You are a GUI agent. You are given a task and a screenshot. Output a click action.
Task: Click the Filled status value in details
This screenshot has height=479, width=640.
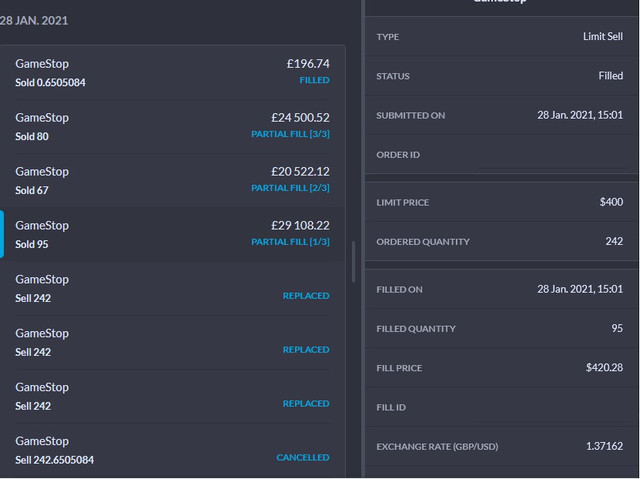coord(611,75)
